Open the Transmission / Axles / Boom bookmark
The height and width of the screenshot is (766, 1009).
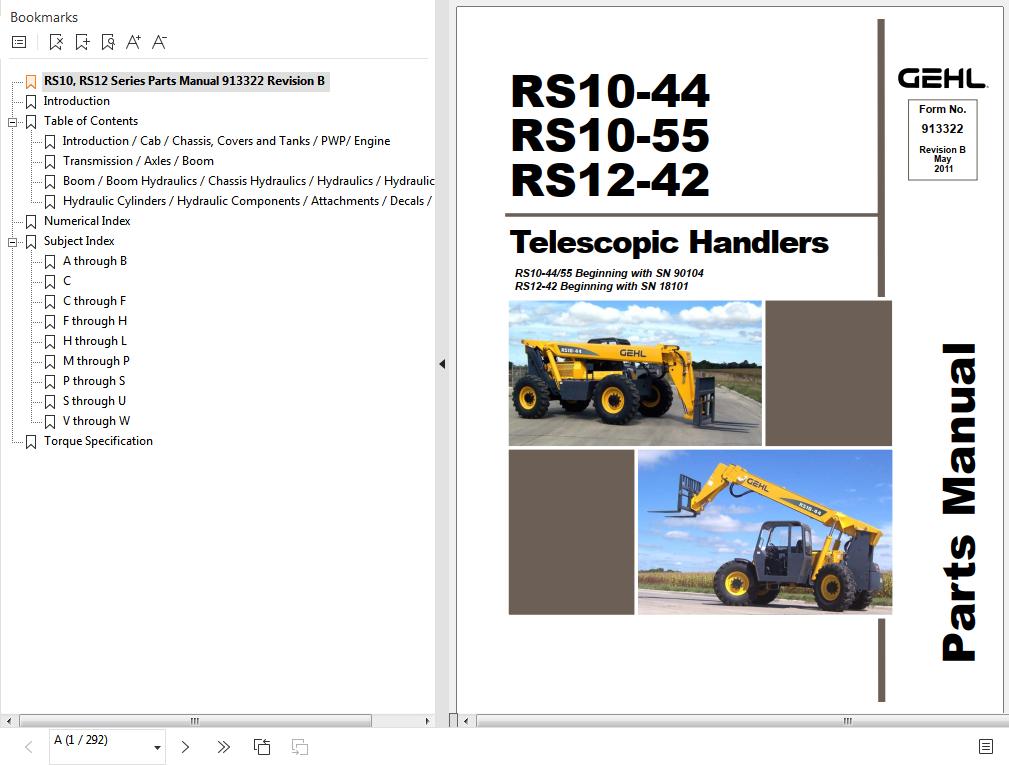coord(138,161)
